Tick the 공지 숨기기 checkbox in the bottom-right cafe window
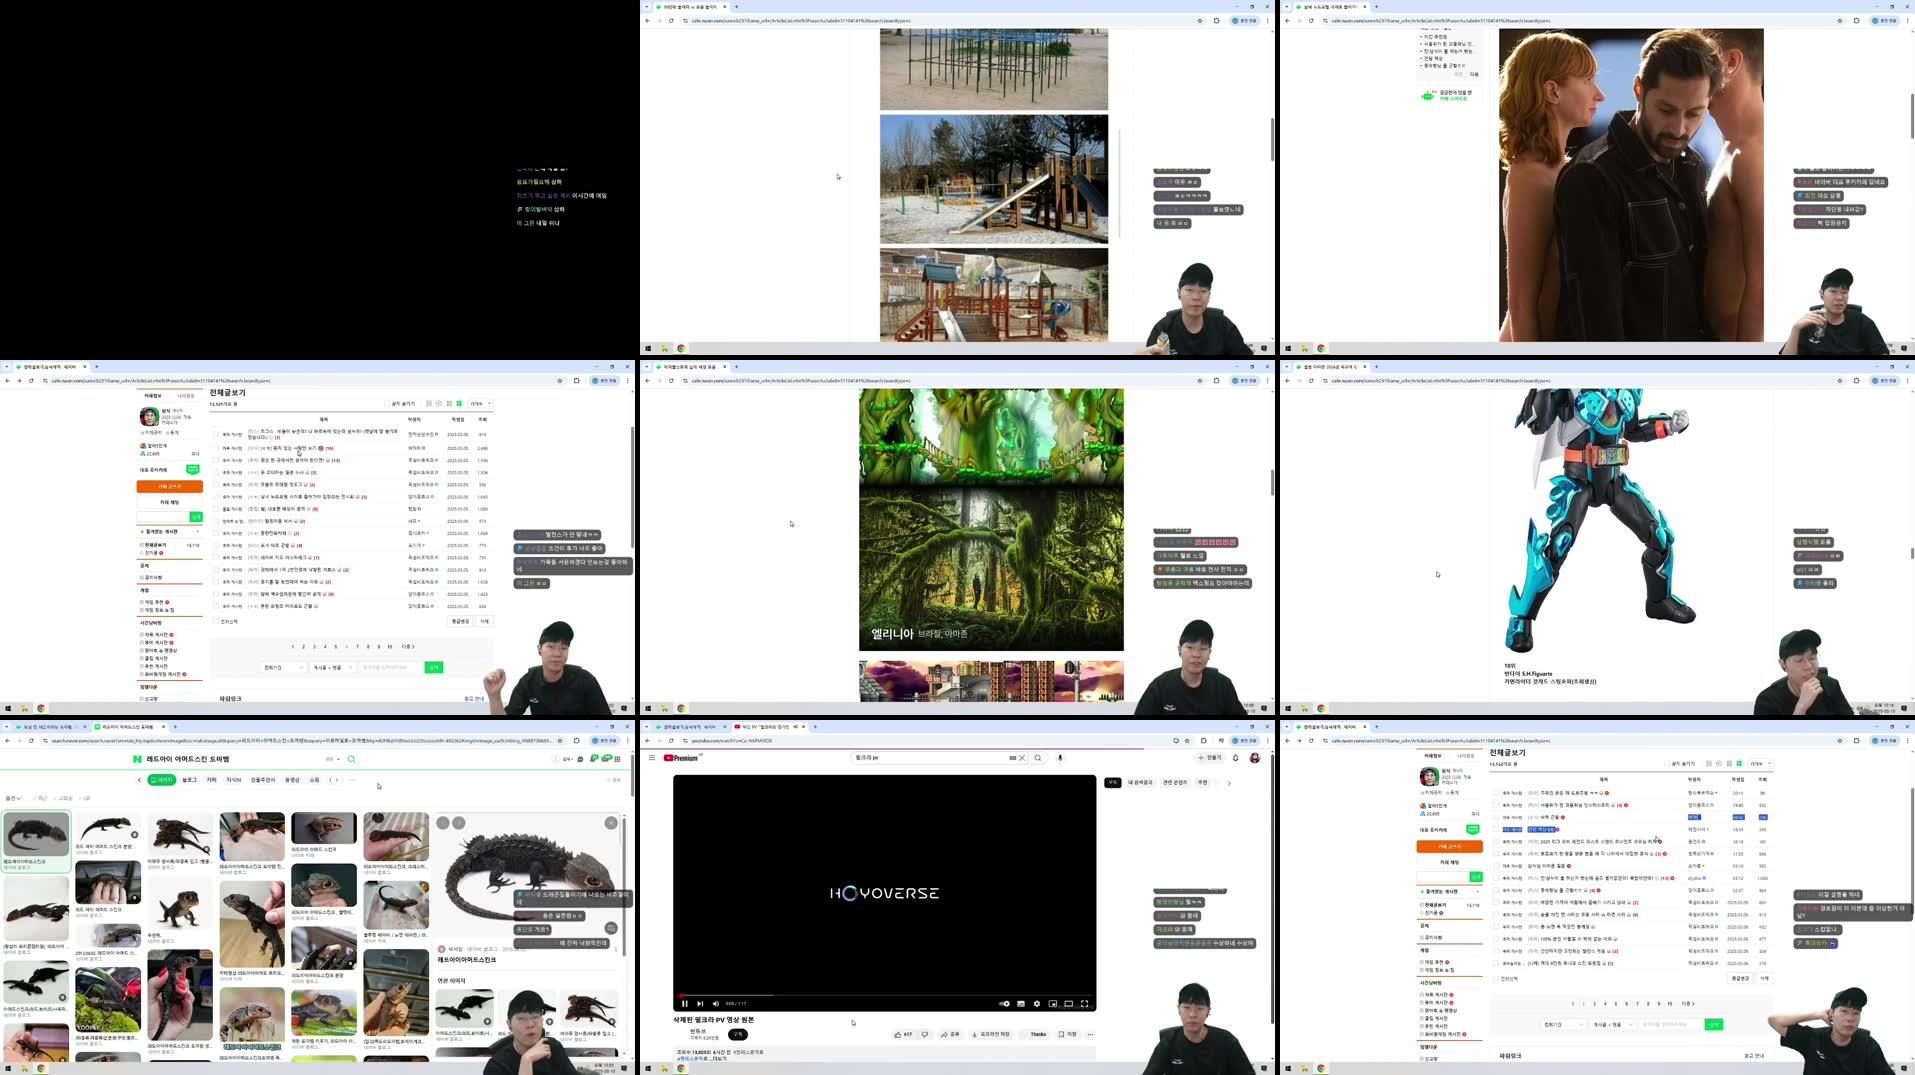This screenshot has height=1075, width=1915. (x=1667, y=764)
